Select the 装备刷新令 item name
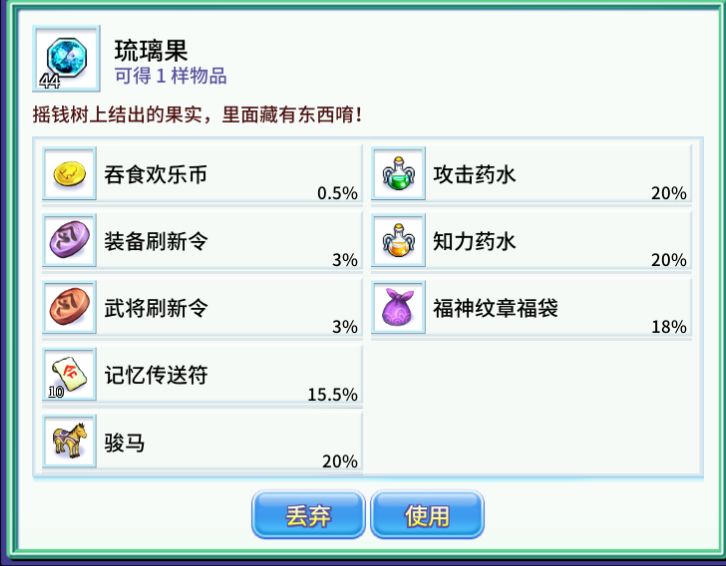Screen dimensions: 726x566 click(x=155, y=241)
